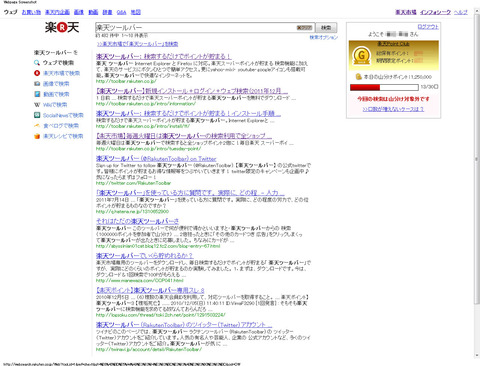This screenshot has width=480, height=366.
Task: Click the orange 食べログで検索 icon
Action: point(37,126)
